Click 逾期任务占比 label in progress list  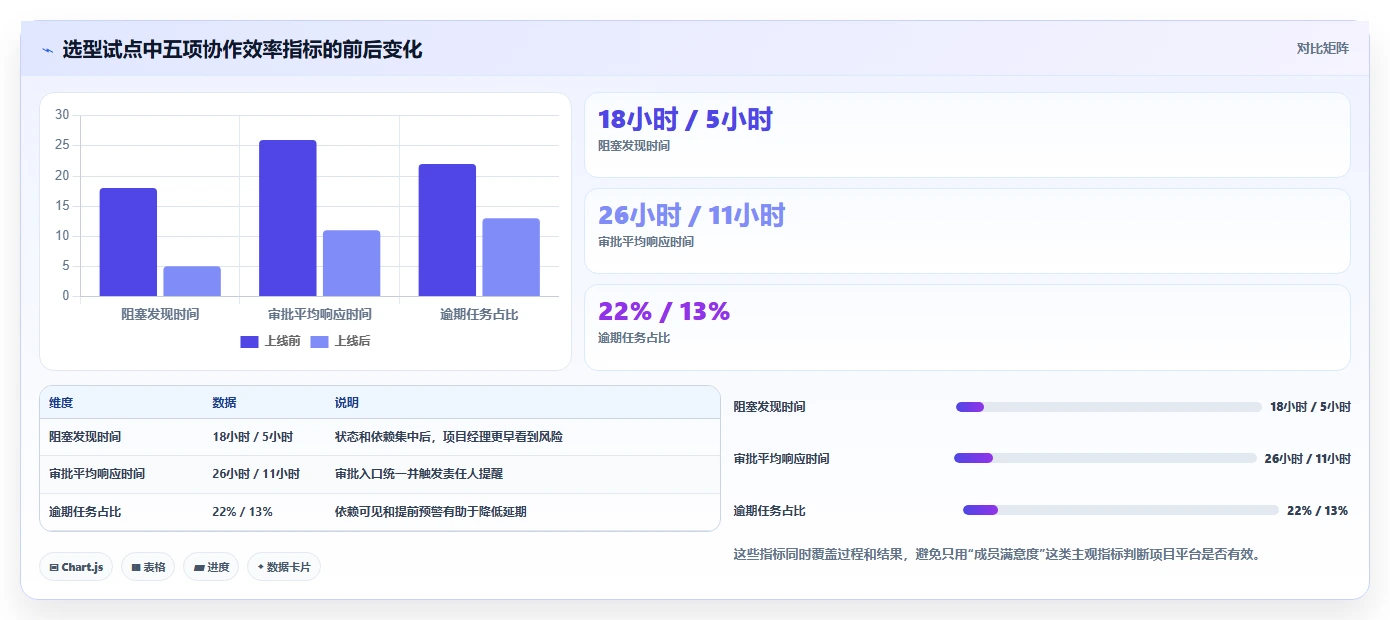point(769,511)
